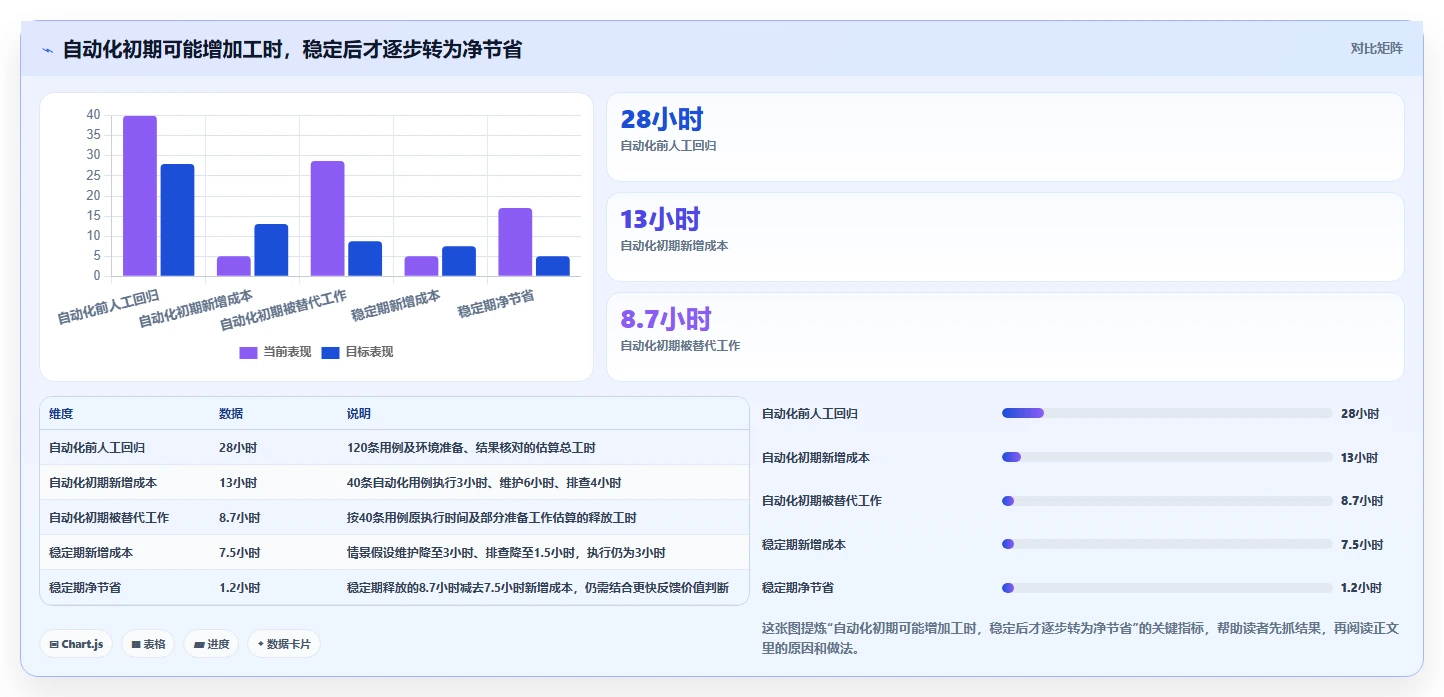1444x697 pixels.
Task: Click the 维度 table column header
Action: click(x=61, y=414)
